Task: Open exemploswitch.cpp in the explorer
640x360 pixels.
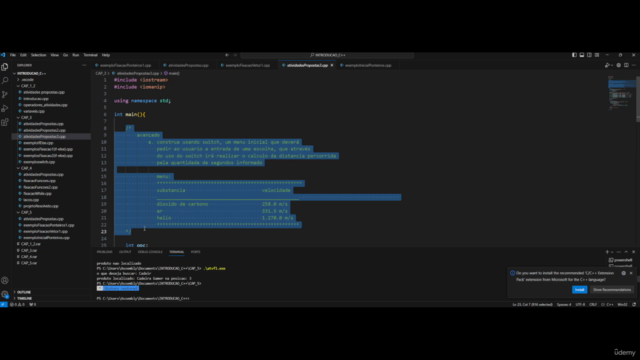Action: click(x=39, y=162)
